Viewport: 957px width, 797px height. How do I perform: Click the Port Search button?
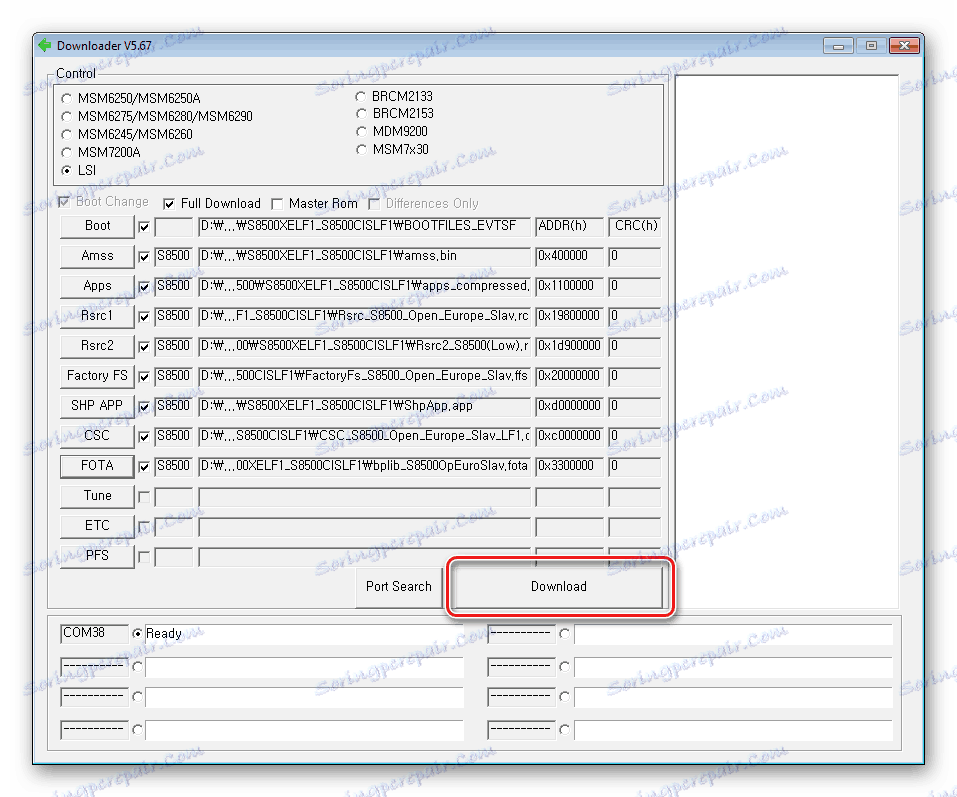coord(399,586)
